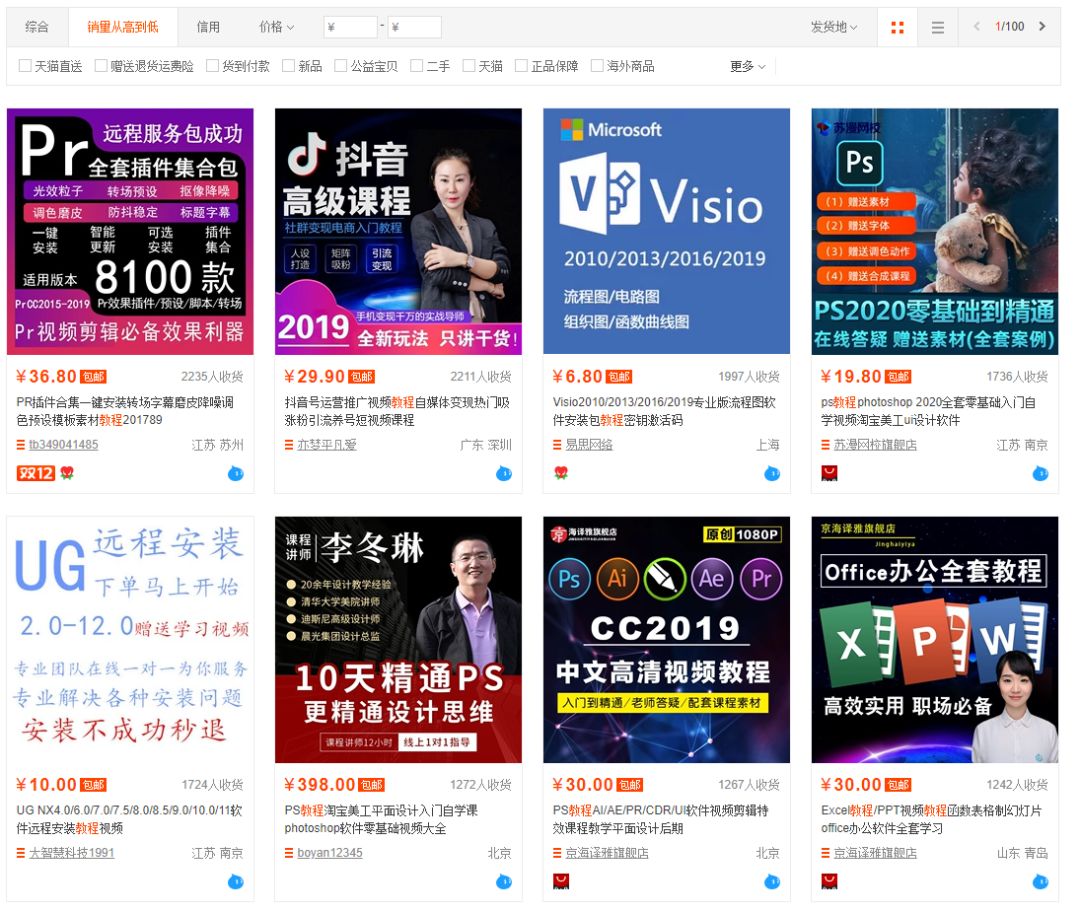Chat with Excel教程 seller via Wangwang icon
Viewport: 1080px width, 913px height.
click(x=1041, y=881)
